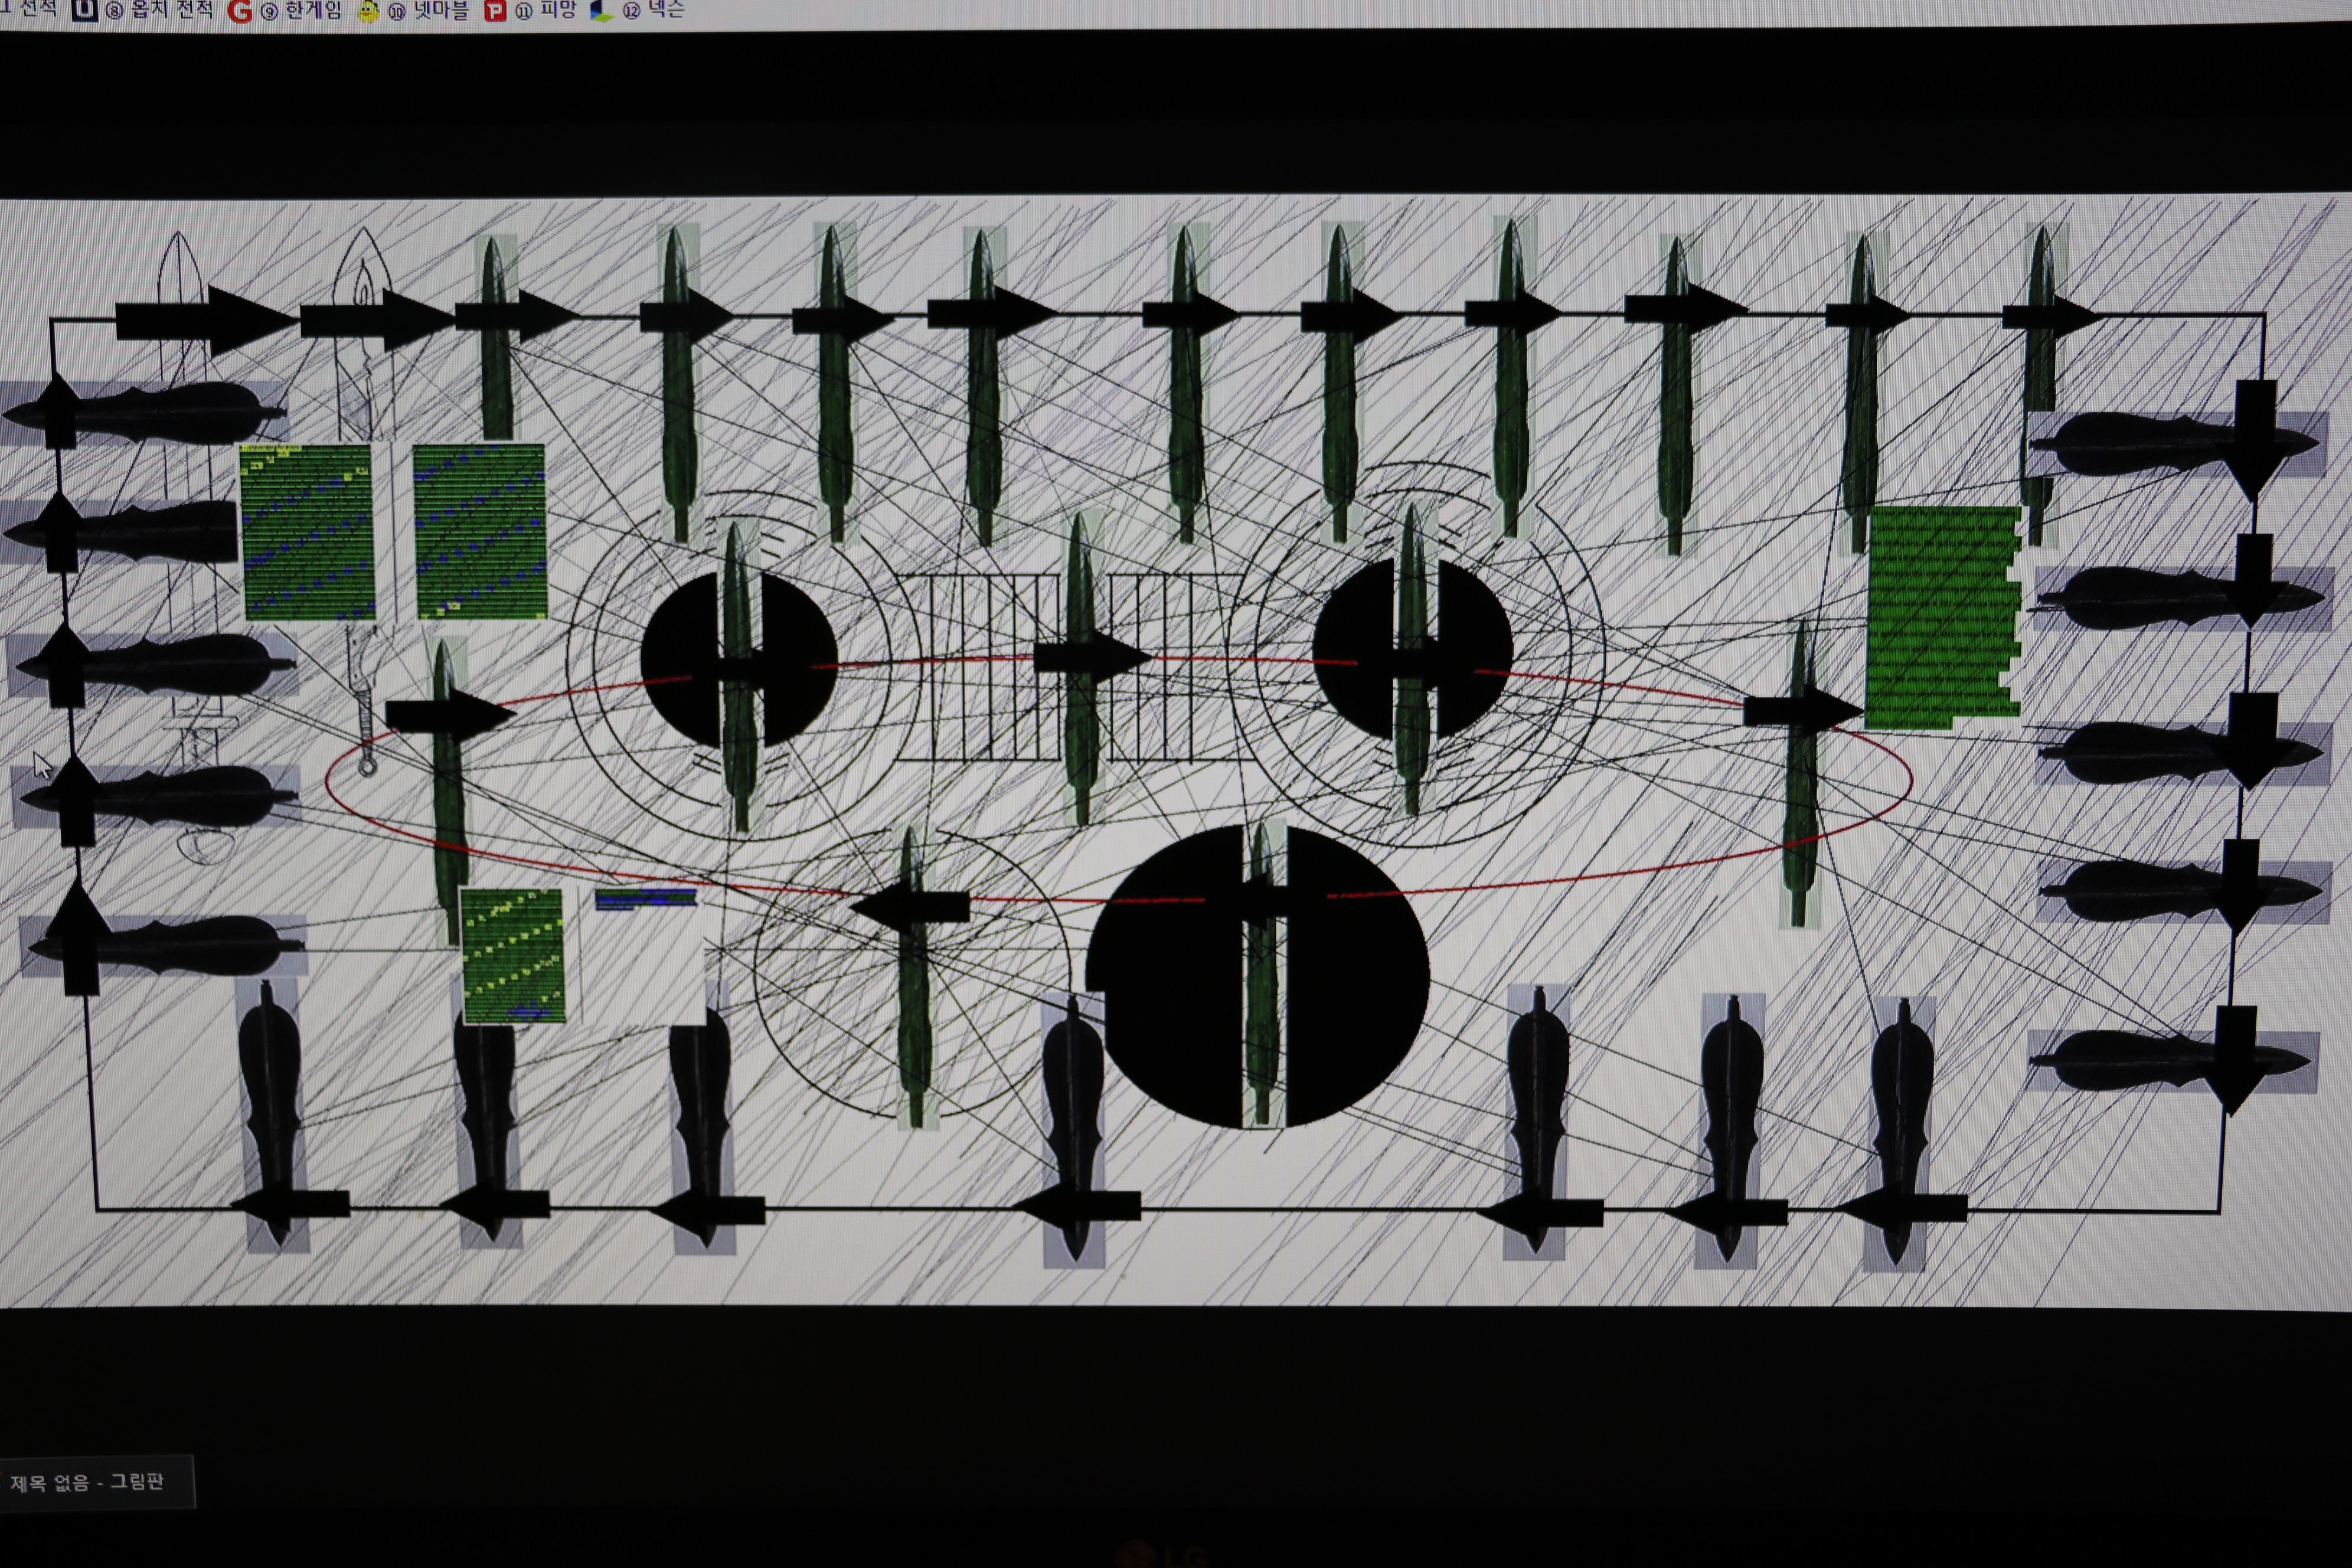Click the small green rectangle with yellow dots
Image resolution: width=2352 pixels, height=1568 pixels.
click(513, 956)
